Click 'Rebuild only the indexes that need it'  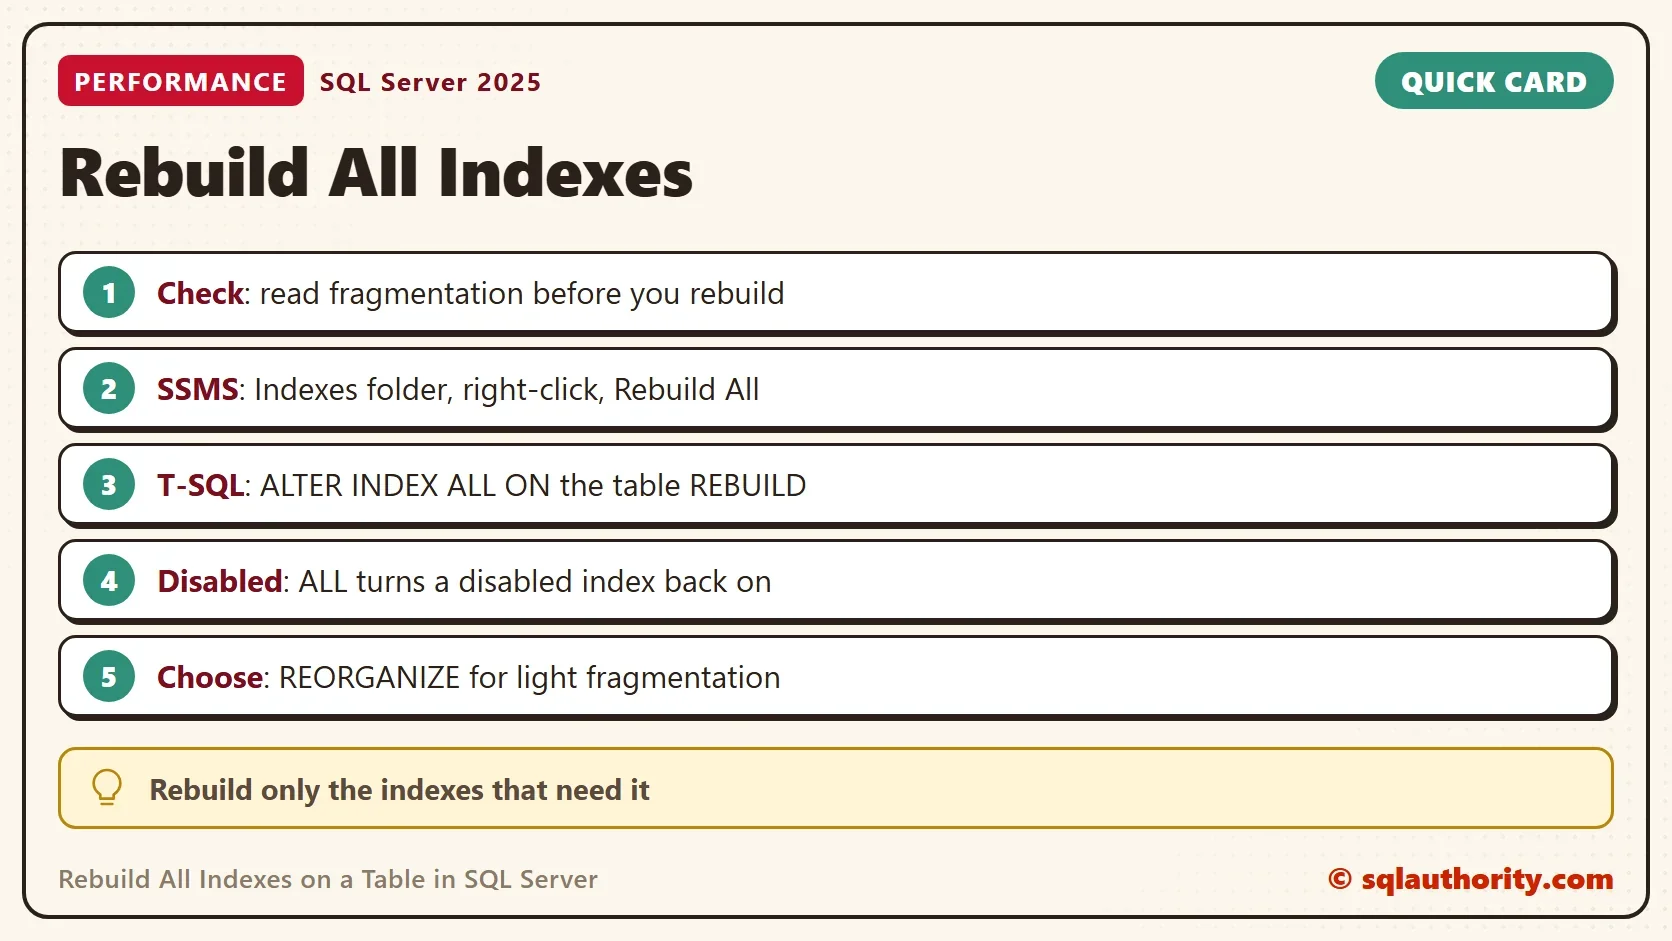(399, 790)
